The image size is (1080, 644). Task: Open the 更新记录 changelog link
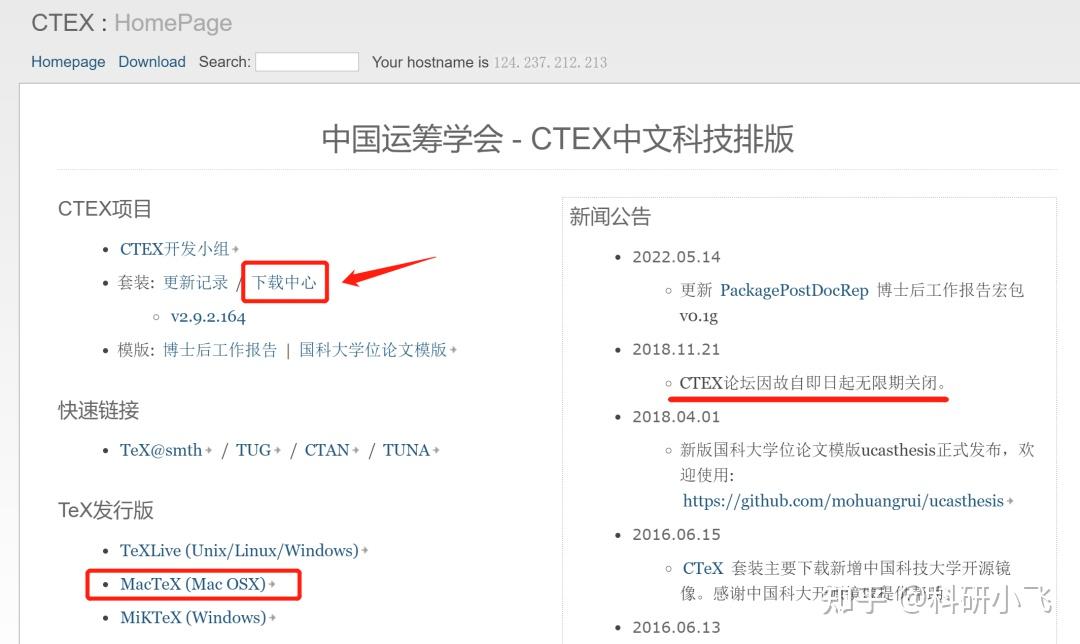coord(195,282)
